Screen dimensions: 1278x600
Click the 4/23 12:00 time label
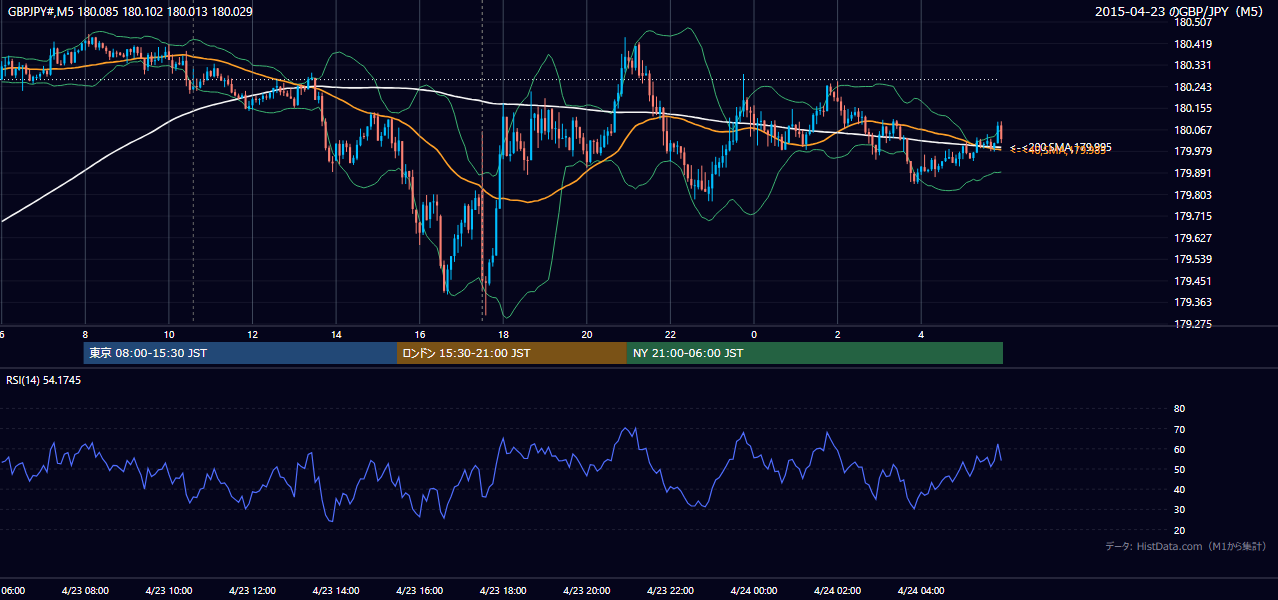(252, 590)
